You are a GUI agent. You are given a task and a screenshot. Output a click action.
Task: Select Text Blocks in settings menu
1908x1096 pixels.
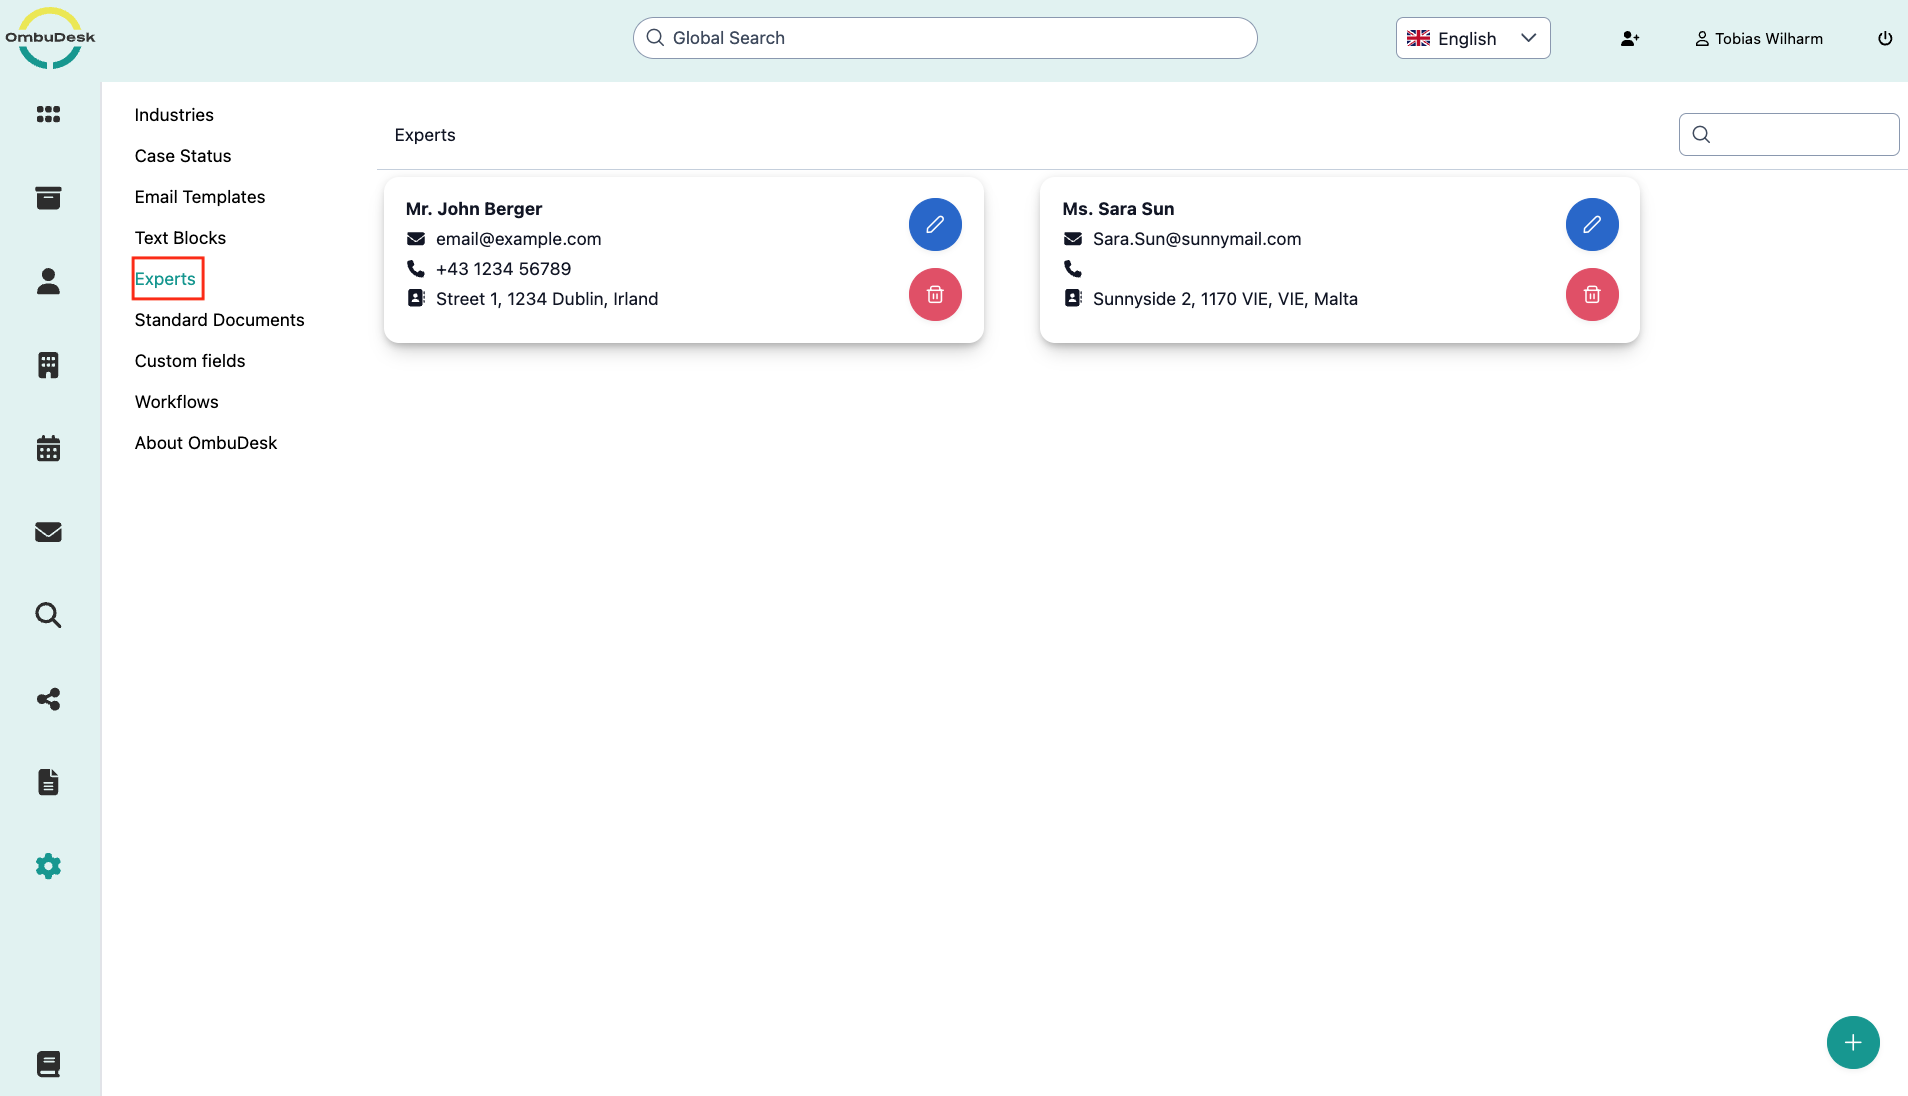[180, 238]
